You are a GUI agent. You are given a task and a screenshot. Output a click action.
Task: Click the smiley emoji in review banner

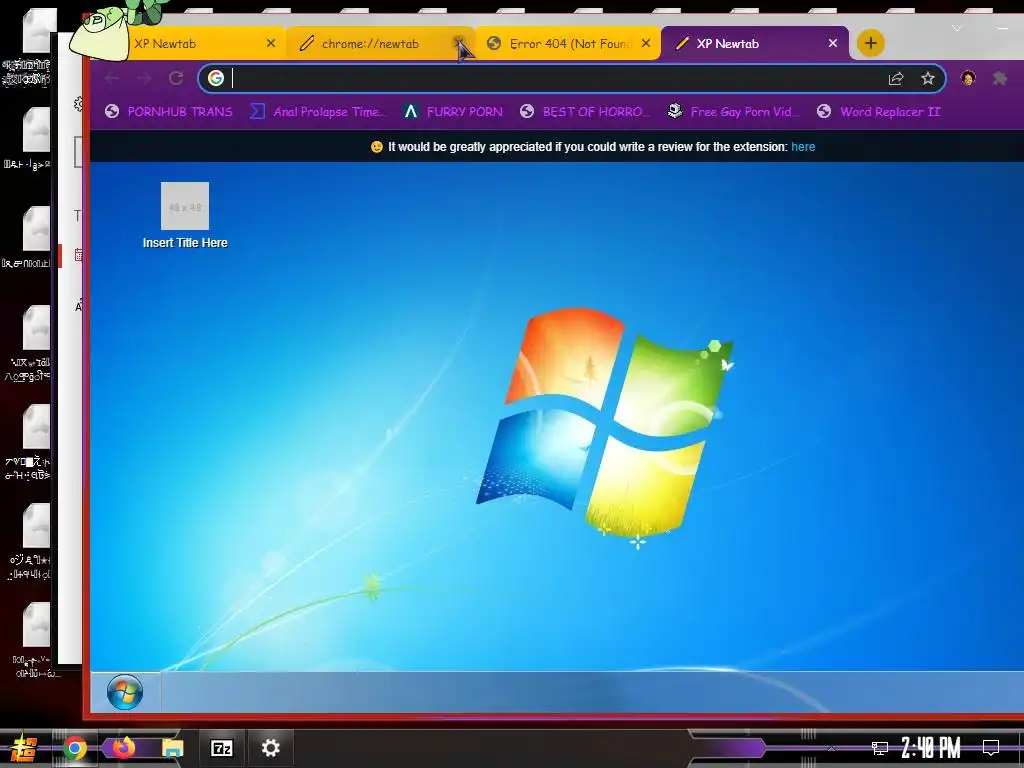[x=377, y=147]
